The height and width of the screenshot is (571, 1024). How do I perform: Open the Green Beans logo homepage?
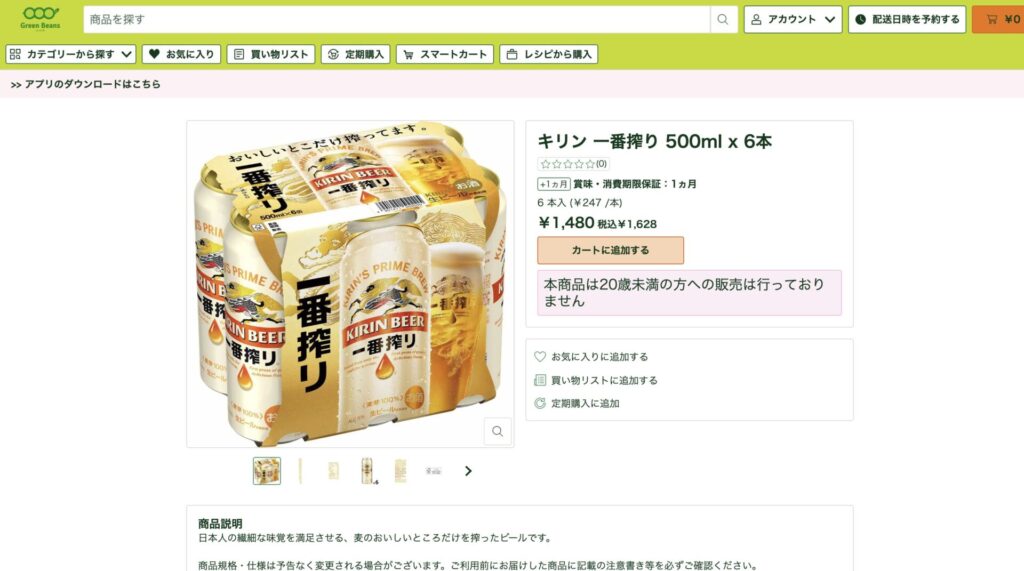click(40, 18)
